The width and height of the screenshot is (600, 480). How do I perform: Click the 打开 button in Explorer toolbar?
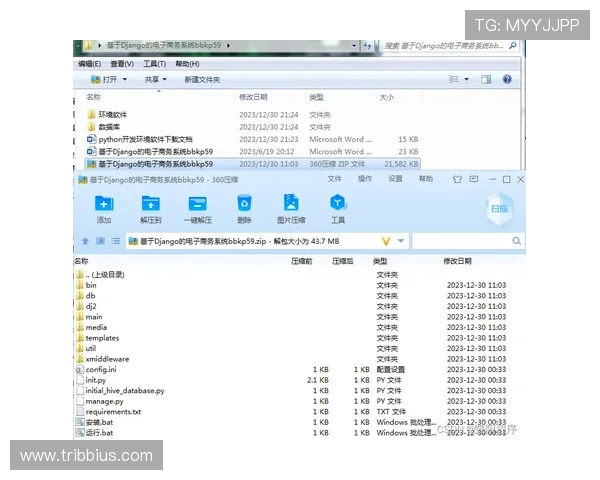coord(104,79)
